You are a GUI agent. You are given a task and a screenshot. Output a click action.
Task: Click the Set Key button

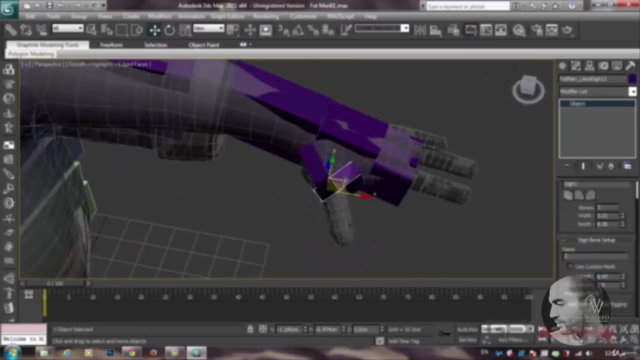tap(467, 340)
